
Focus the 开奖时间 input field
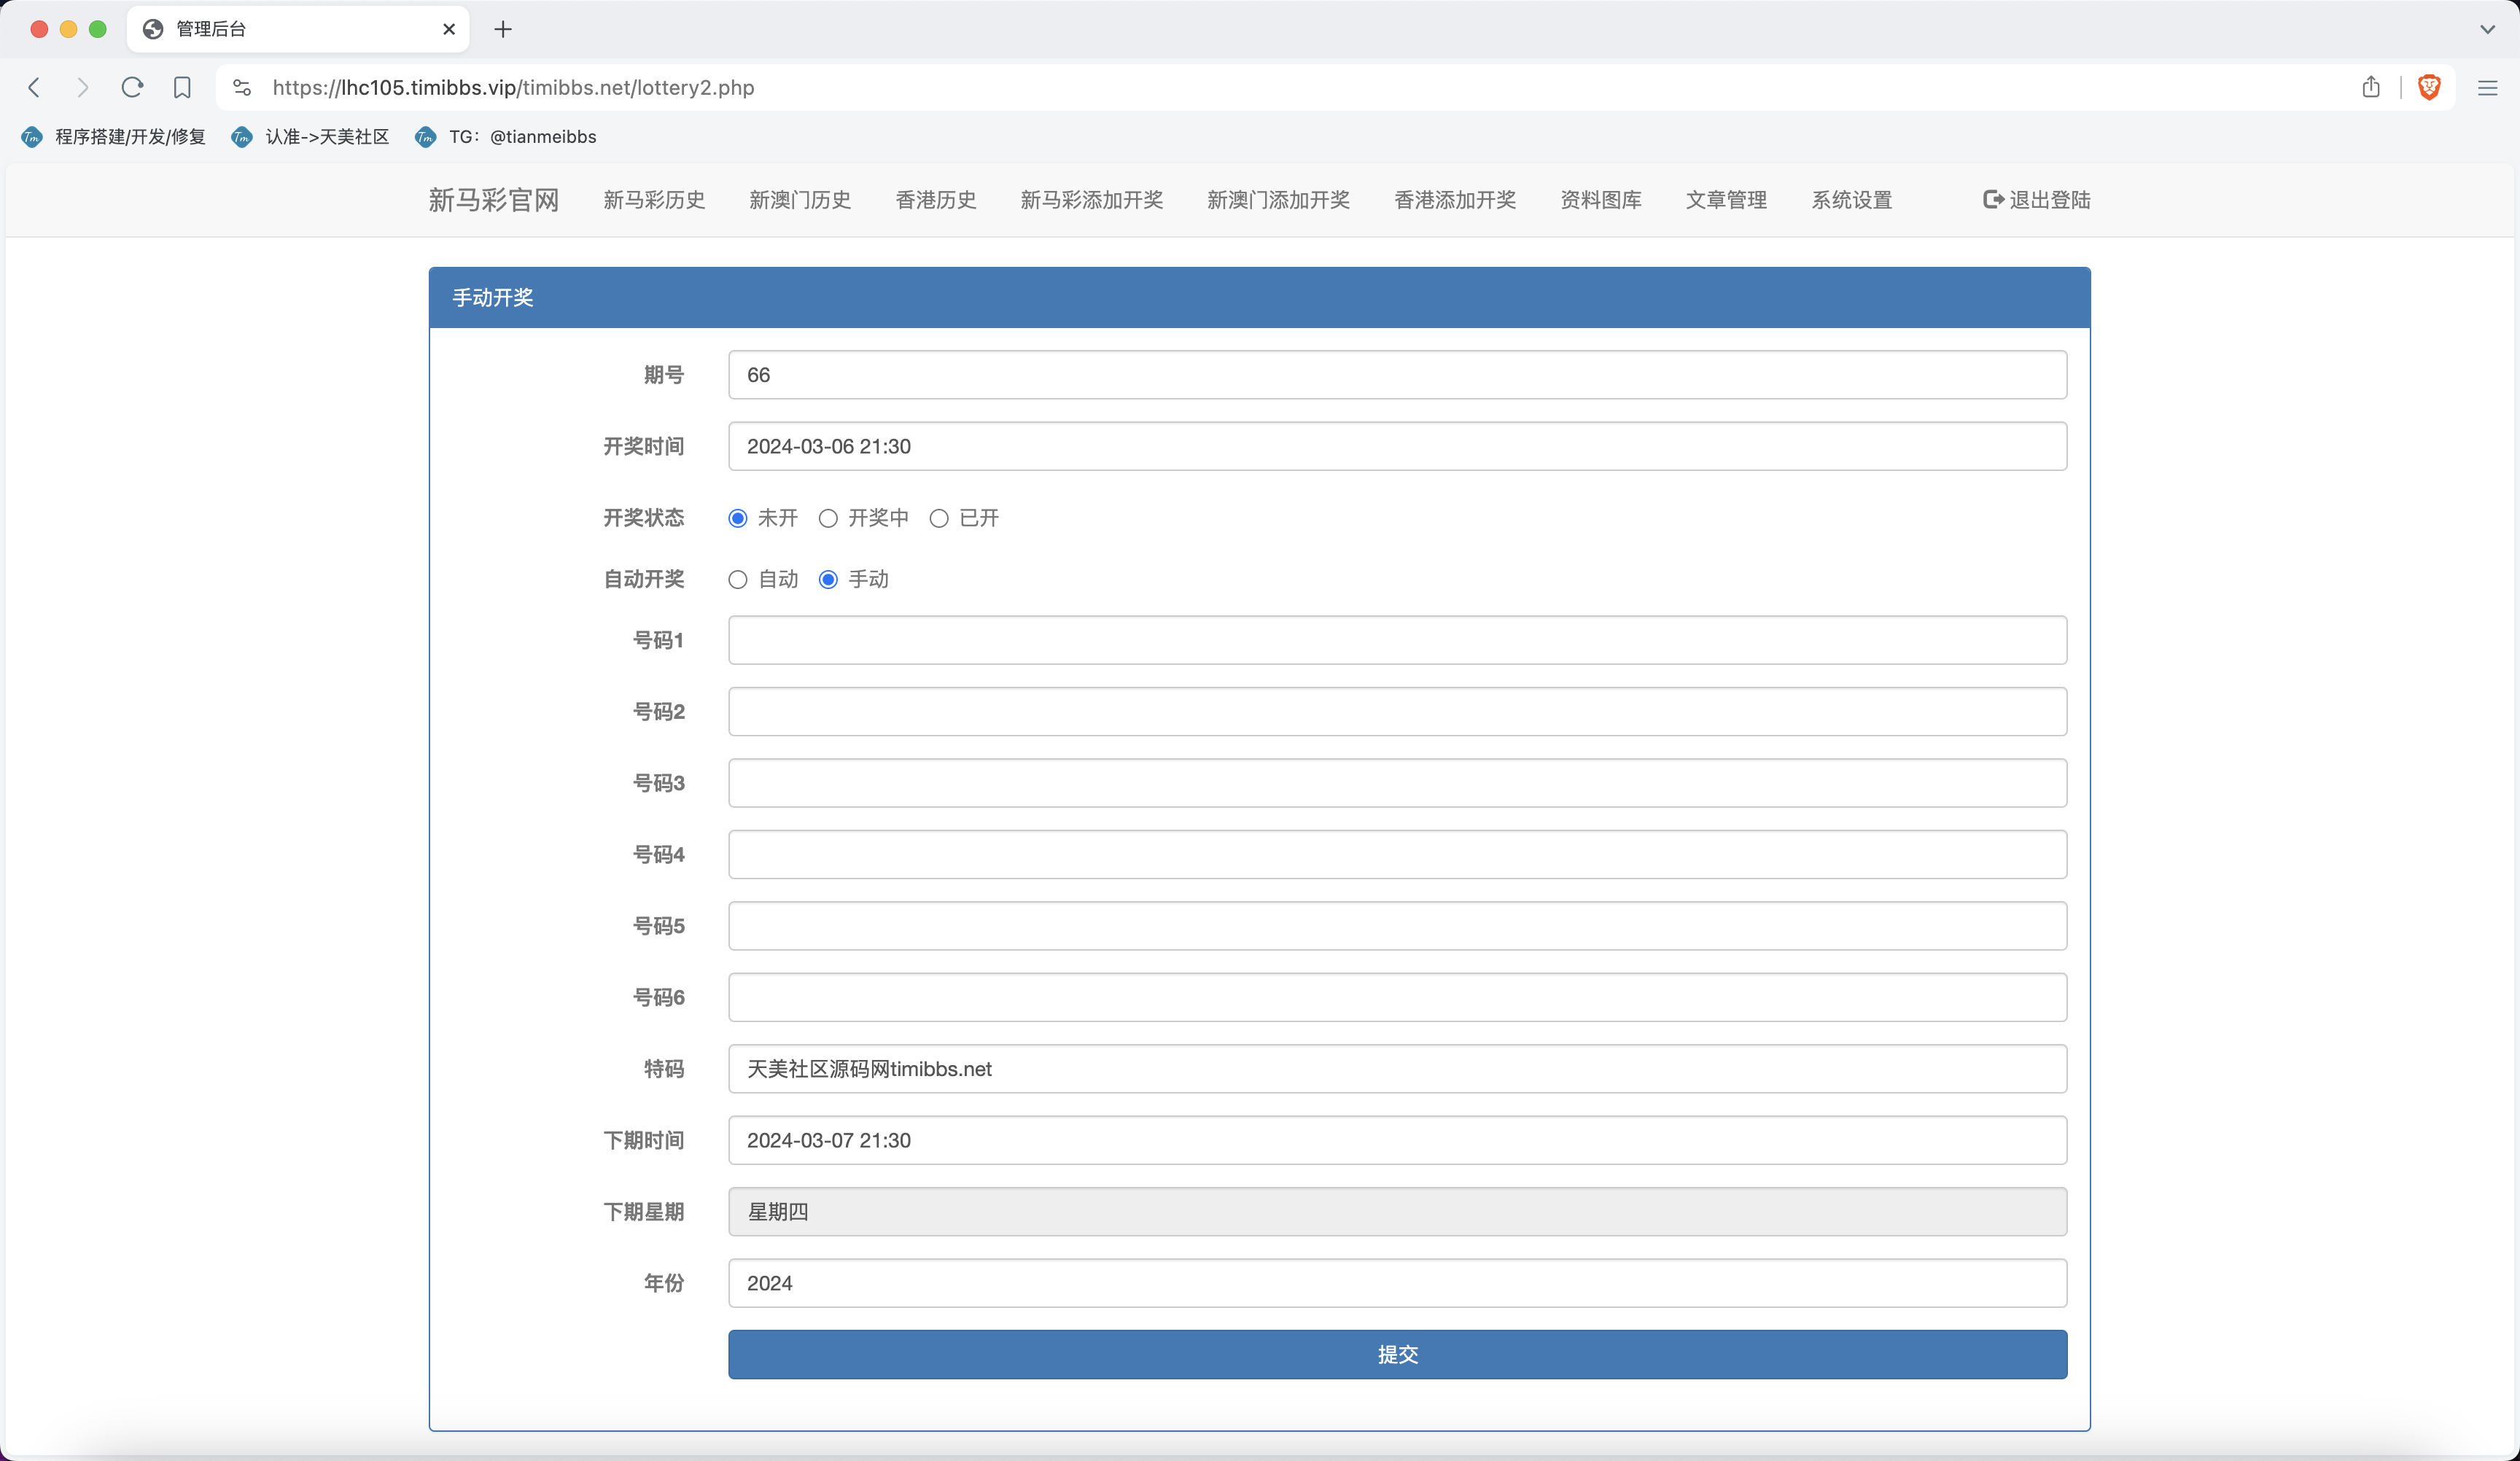coord(1397,446)
